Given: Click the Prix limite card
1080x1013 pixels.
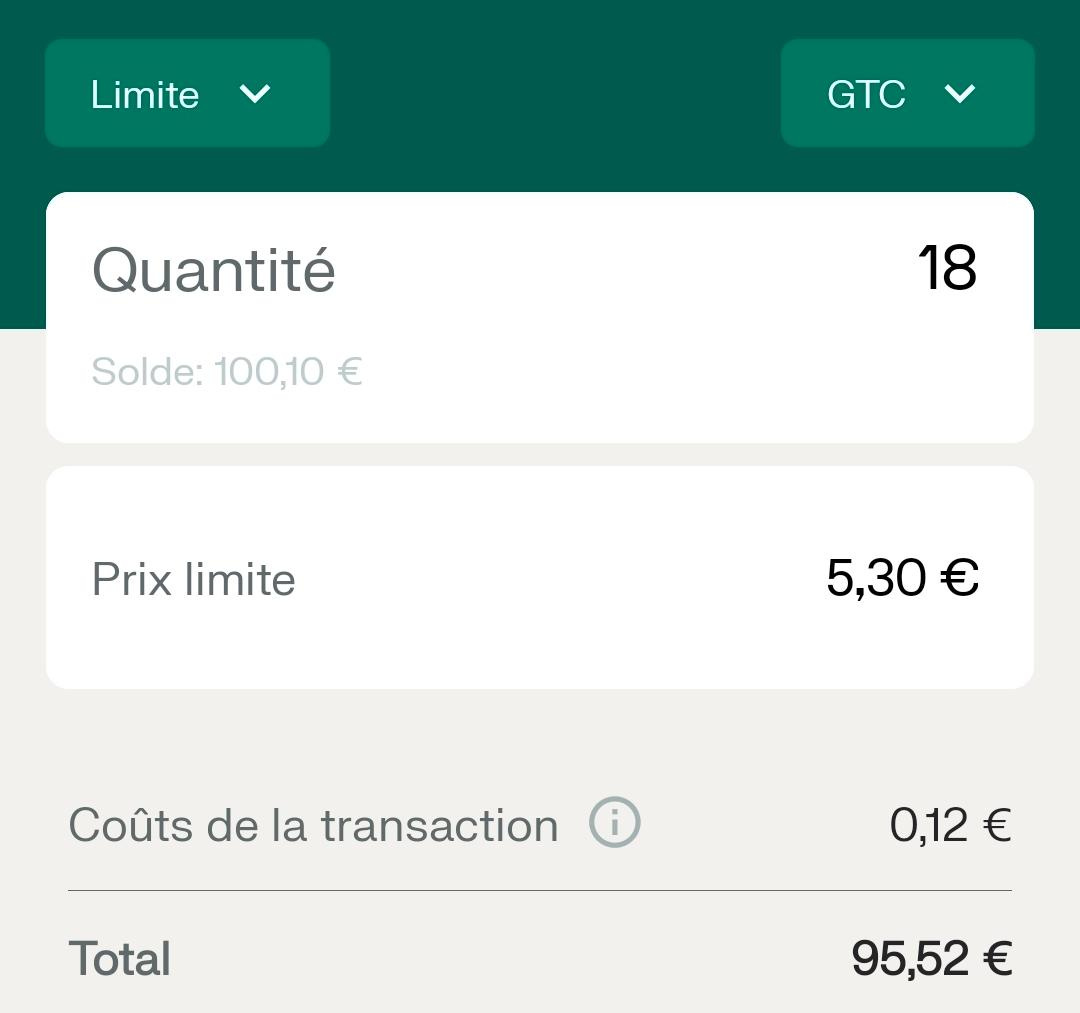Looking at the screenshot, I should pos(540,578).
